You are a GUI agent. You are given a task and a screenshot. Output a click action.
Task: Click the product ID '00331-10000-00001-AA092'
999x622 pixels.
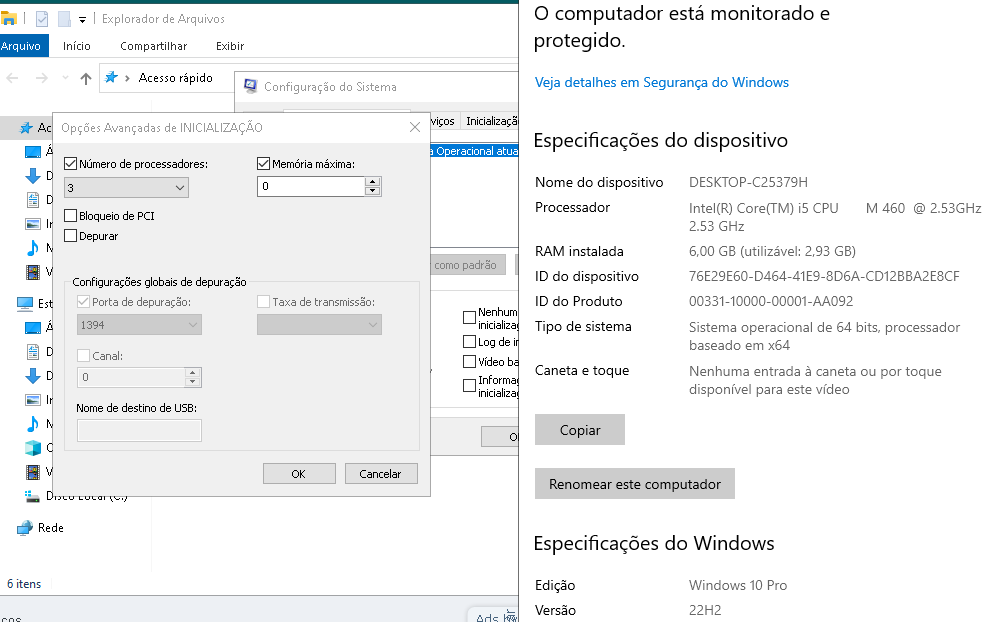click(x=771, y=301)
